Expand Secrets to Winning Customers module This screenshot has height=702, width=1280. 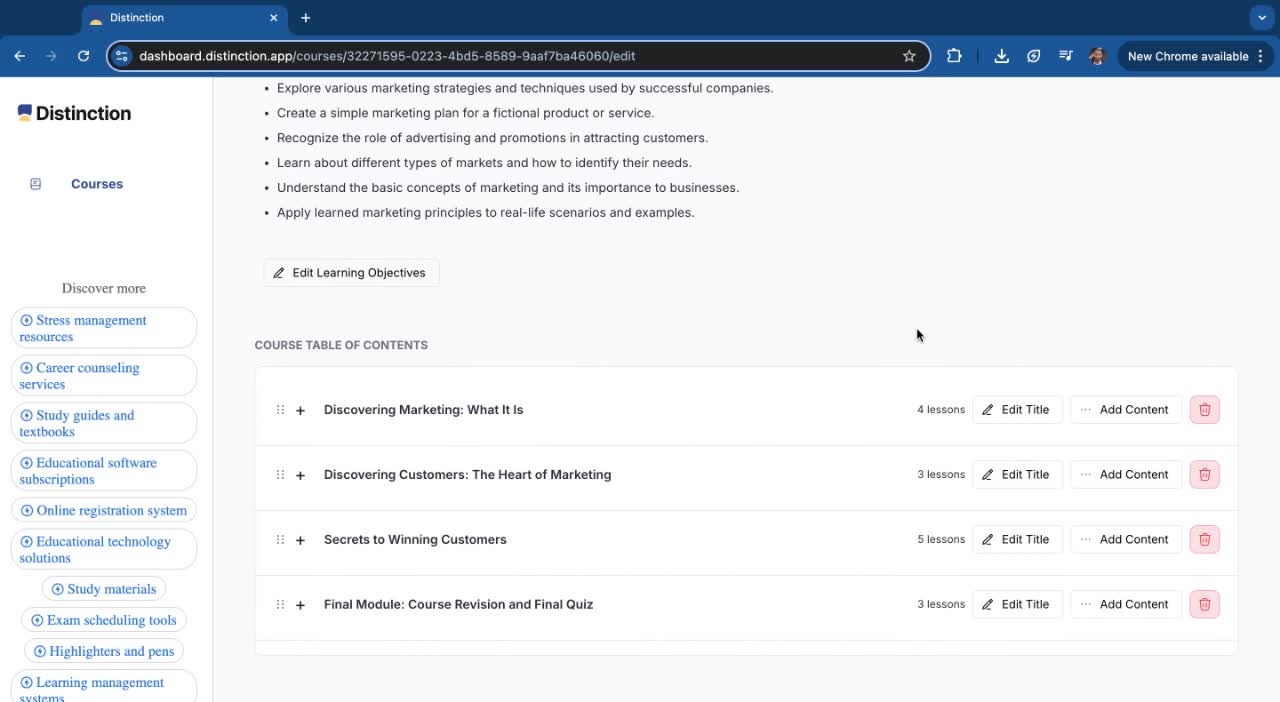300,540
